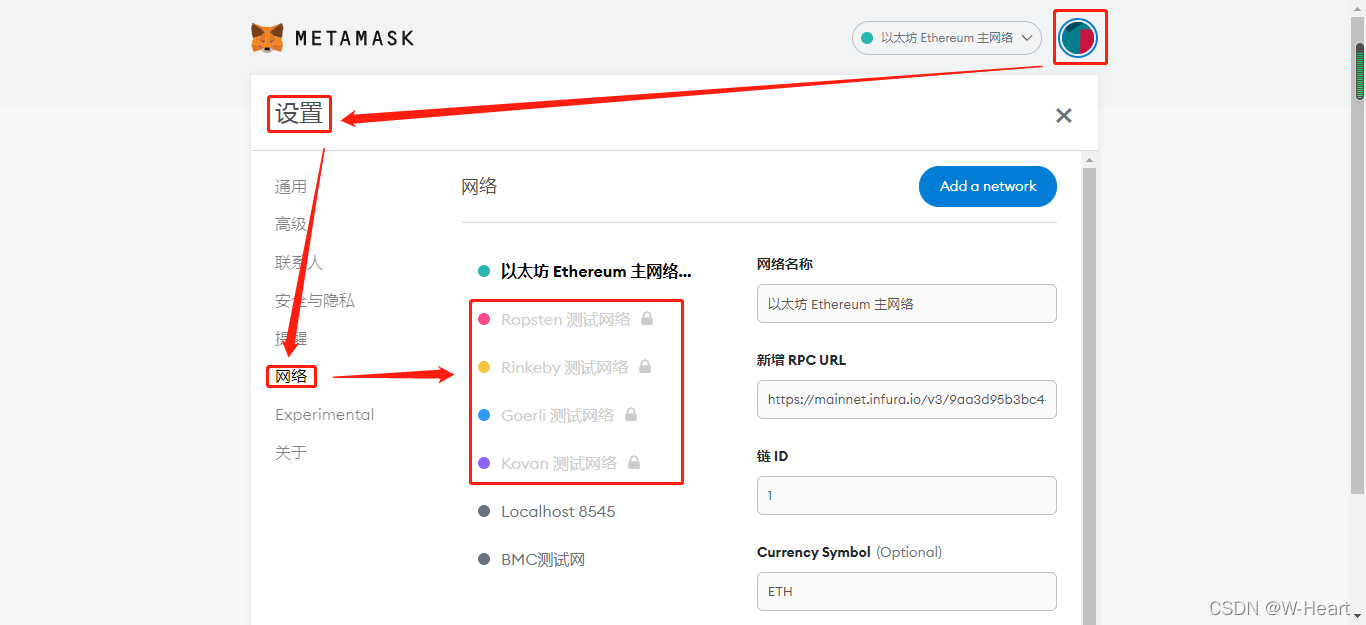This screenshot has width=1366, height=625.
Task: Open the Experimental settings tab
Action: (325, 414)
